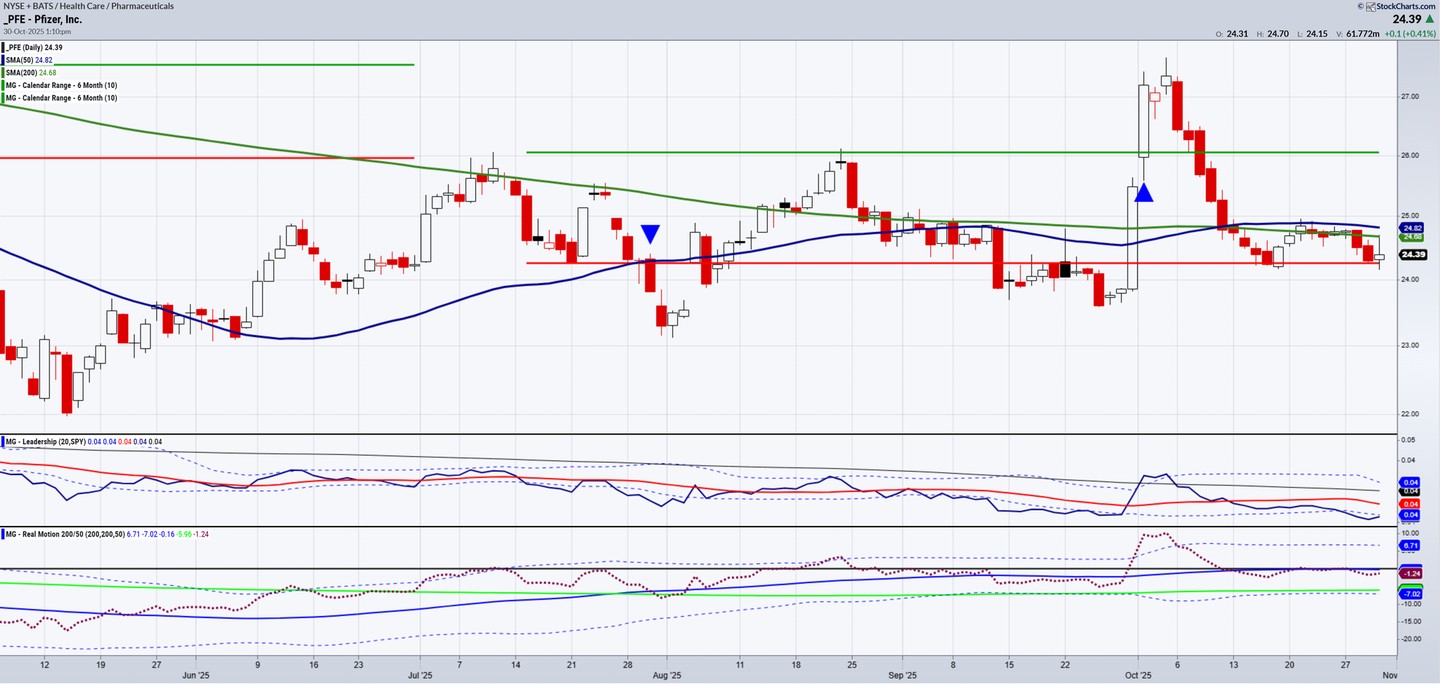Click the Jul '25 date axis label
Screen dimensions: 1440x684
tap(421, 675)
